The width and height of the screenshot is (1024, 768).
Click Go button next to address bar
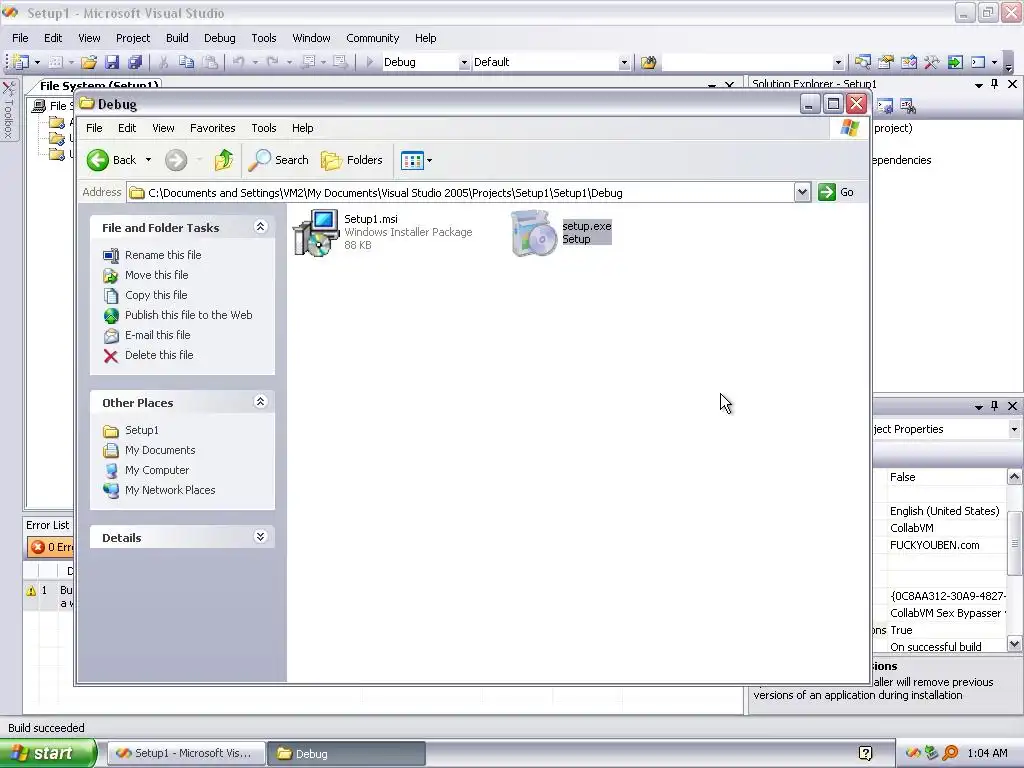tap(836, 192)
